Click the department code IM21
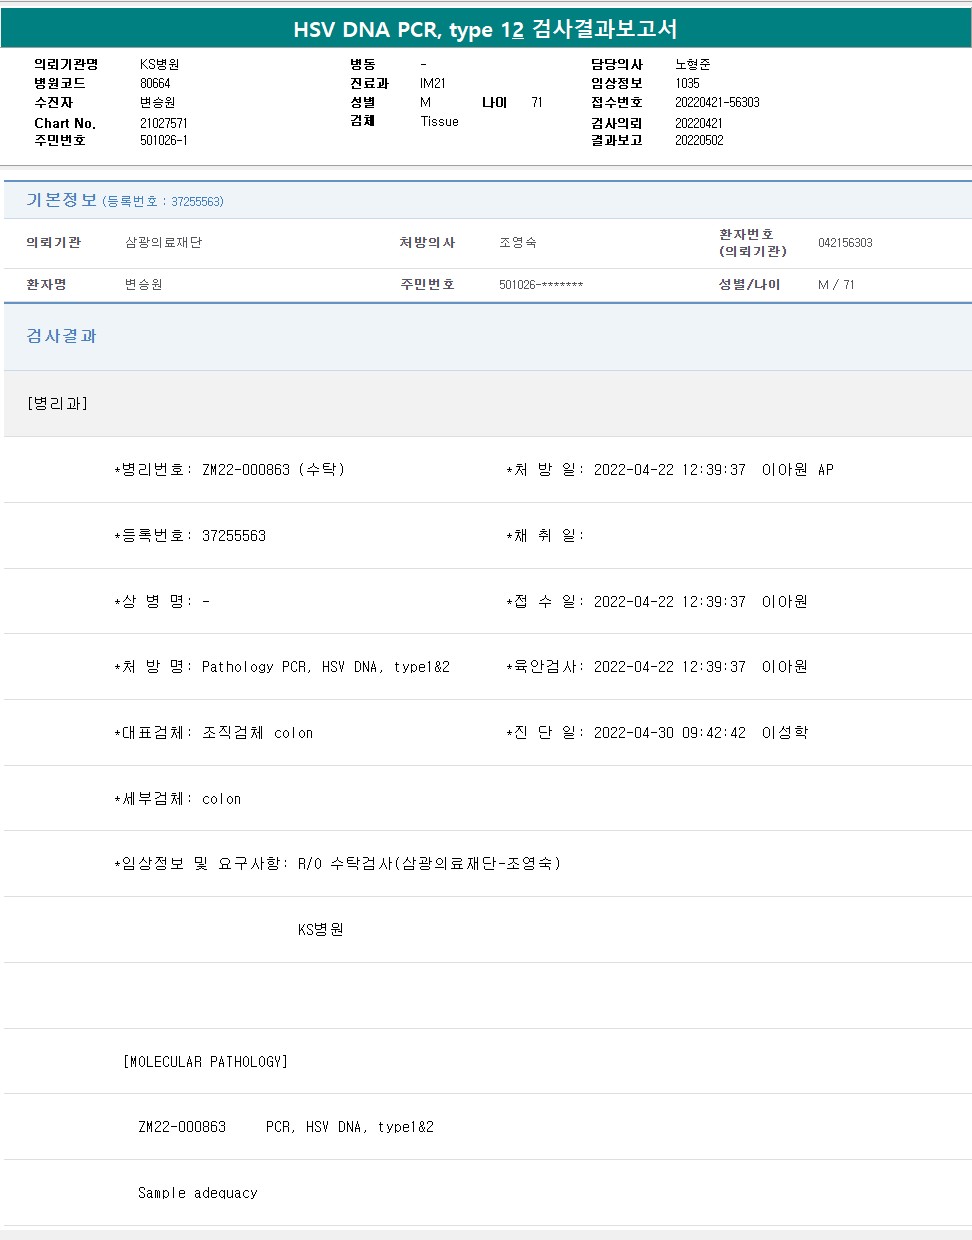Image resolution: width=972 pixels, height=1240 pixels. tap(432, 84)
